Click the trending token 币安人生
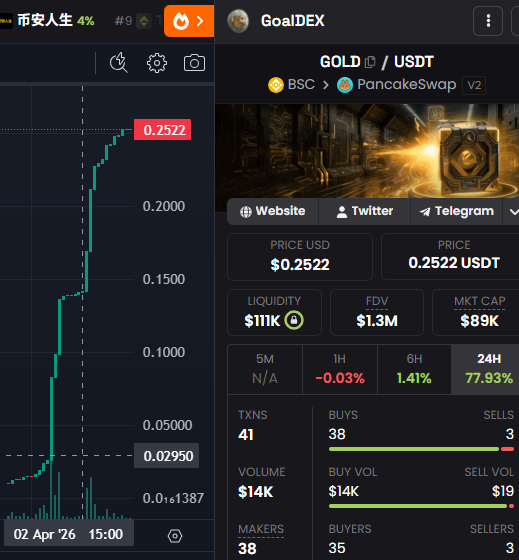Screen dimensions: 519x560 (45, 20)
